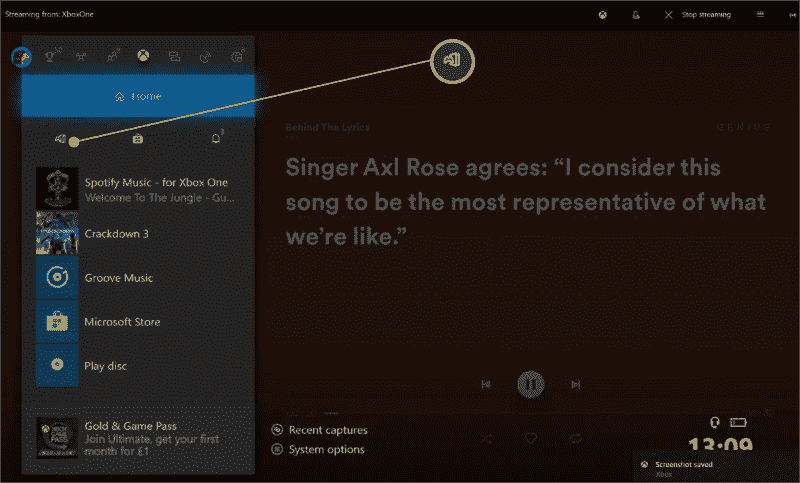The width and height of the screenshot is (800, 483).
Task: Click the Axl Rose lyrics quote text
Action: point(526,202)
